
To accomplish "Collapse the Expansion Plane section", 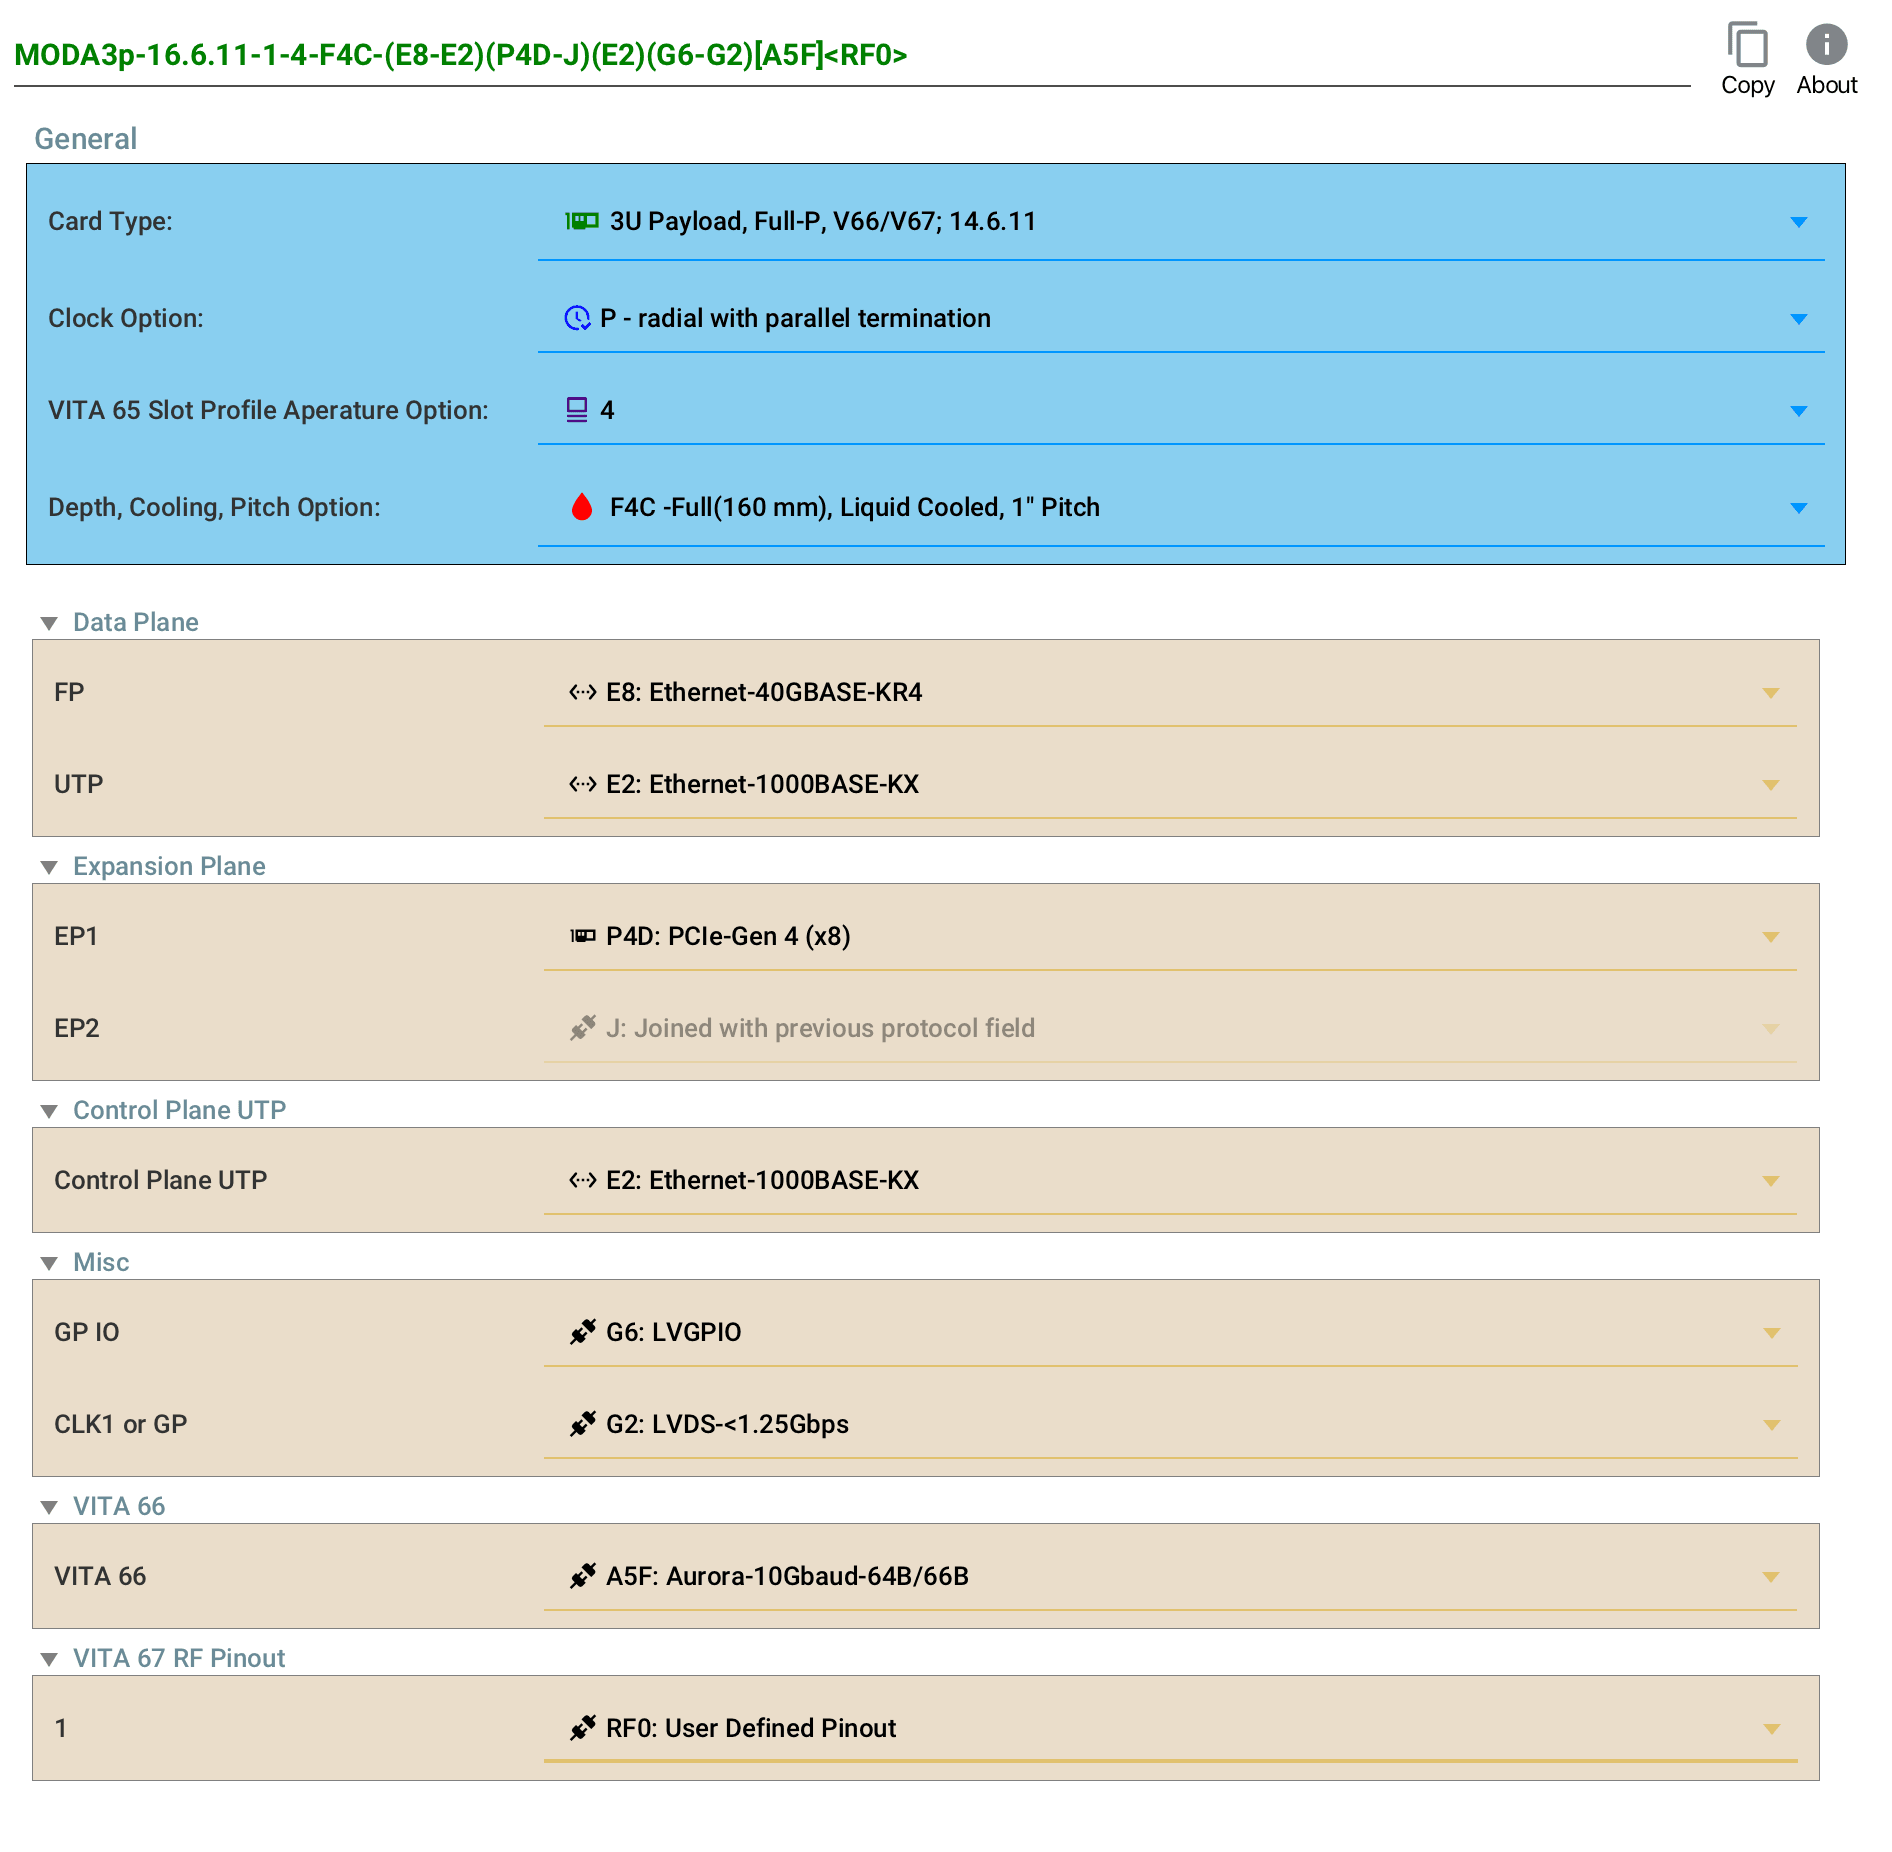I will [49, 867].
